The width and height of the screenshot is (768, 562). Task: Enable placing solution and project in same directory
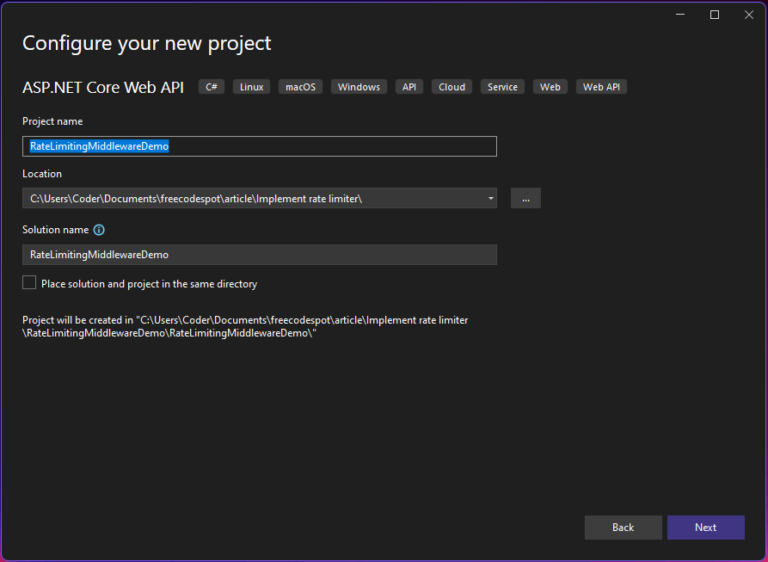point(29,283)
